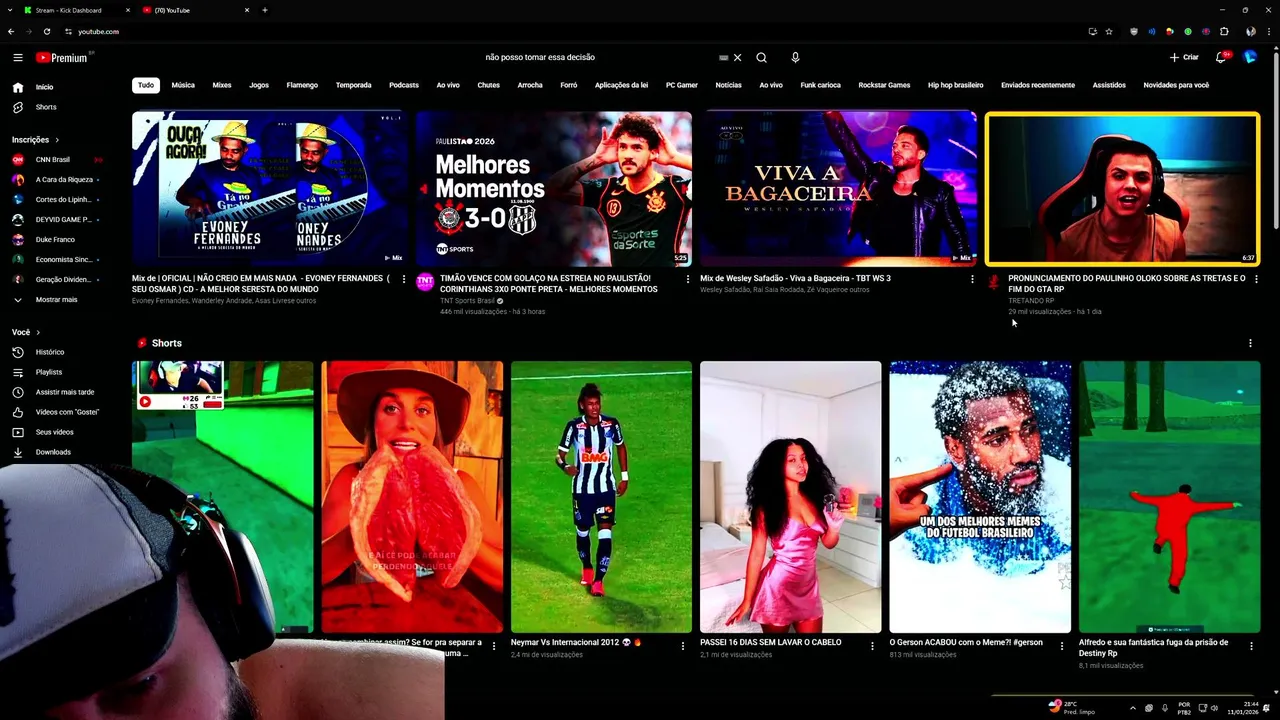This screenshot has width=1280, height=720.
Task: Open the YouTube hamburger guide menu
Action: coord(17,58)
